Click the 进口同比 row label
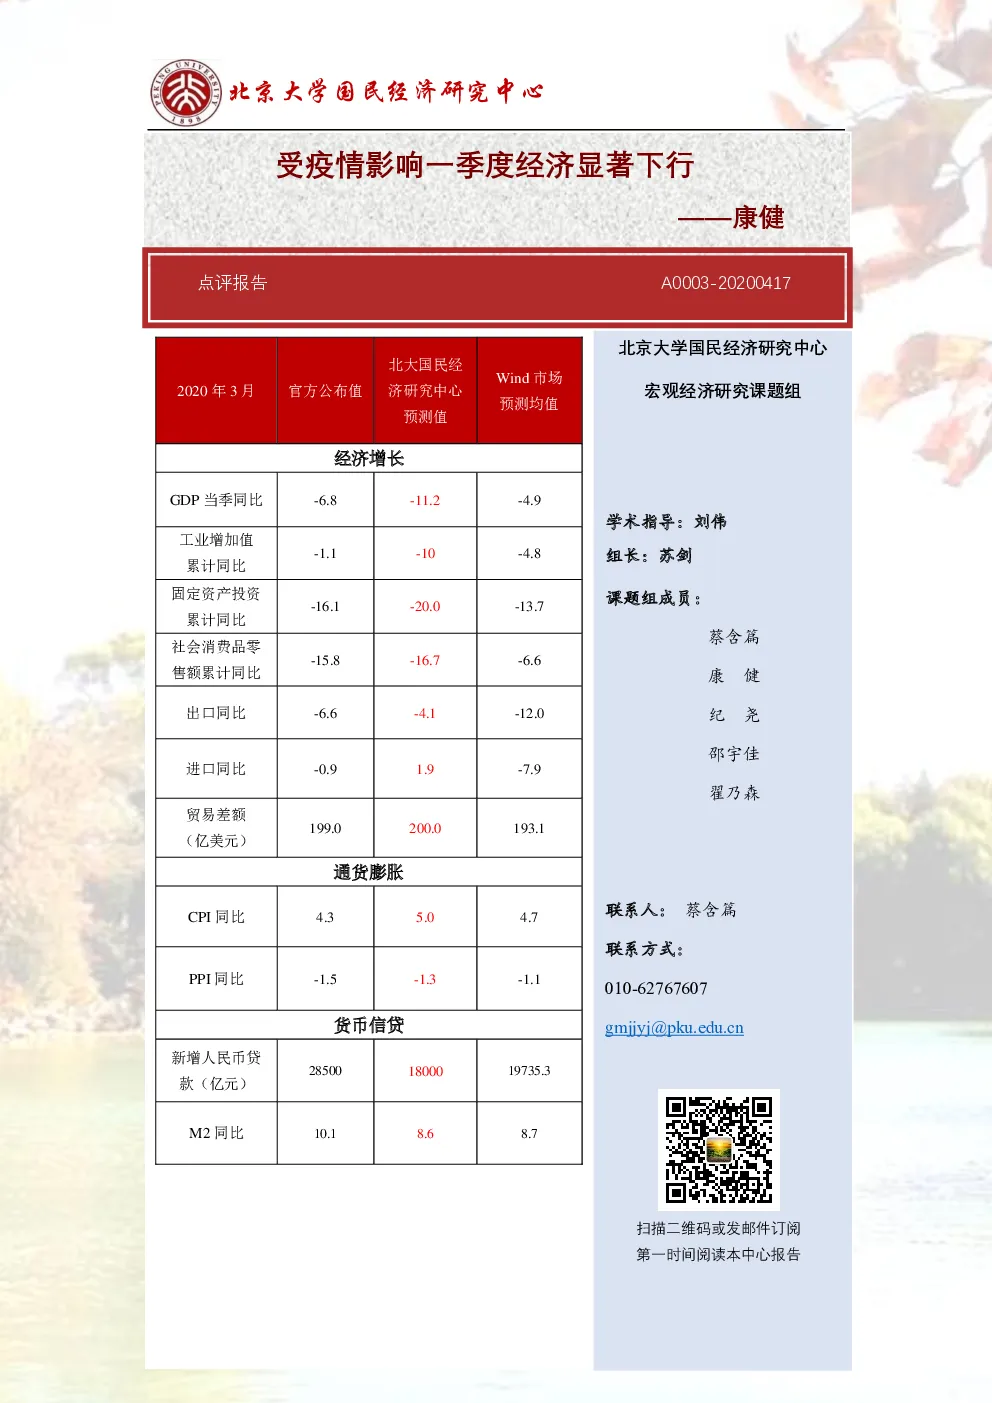992x1403 pixels. click(216, 769)
